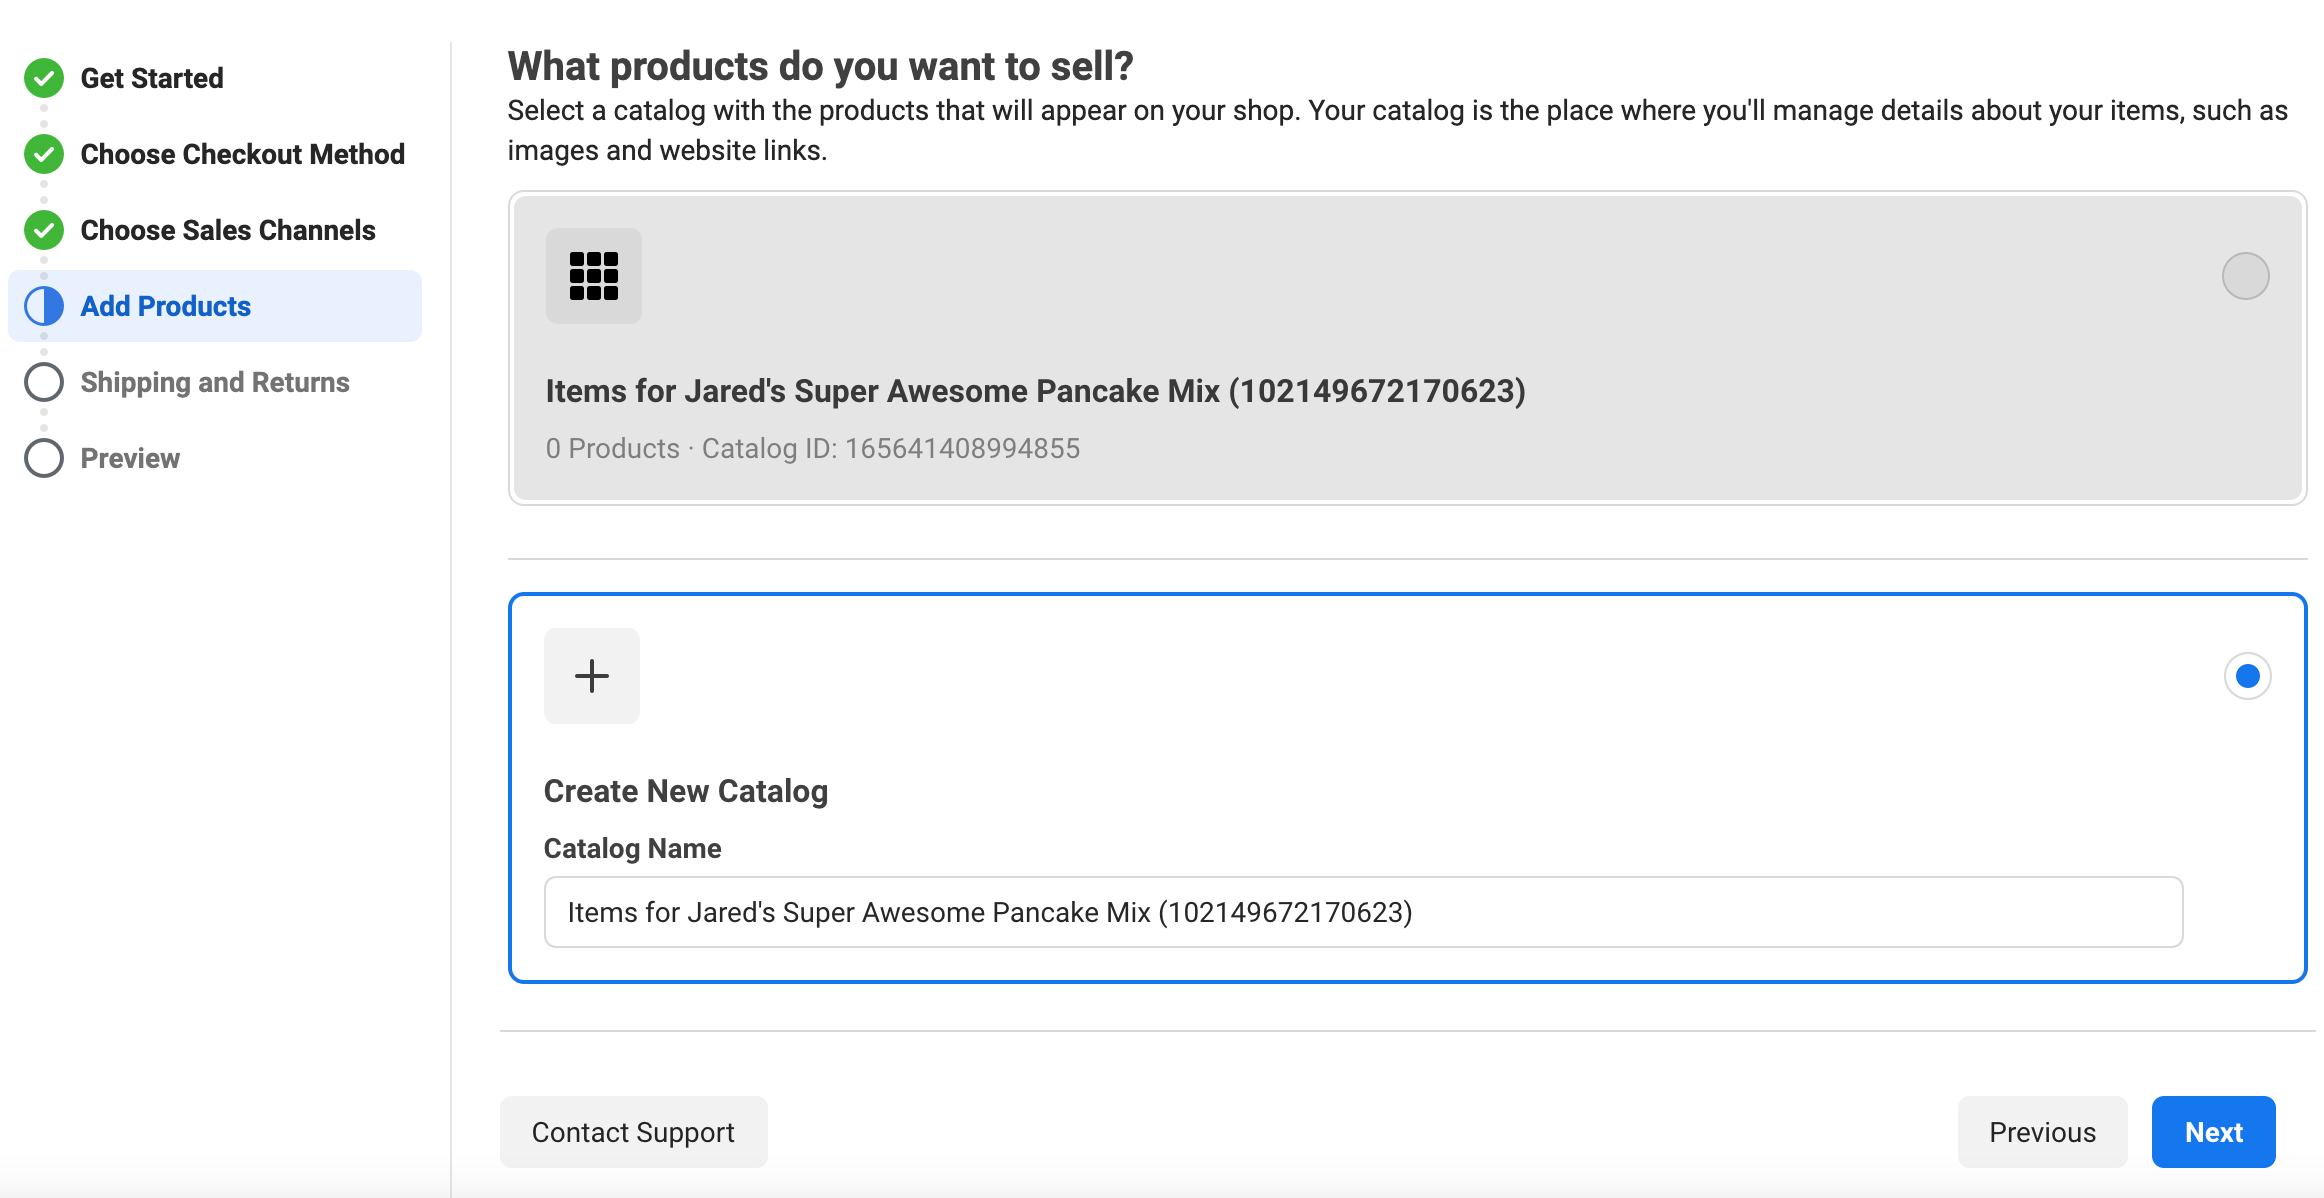Go to Choose Checkout Method step
2324x1198 pixels.
tap(242, 154)
